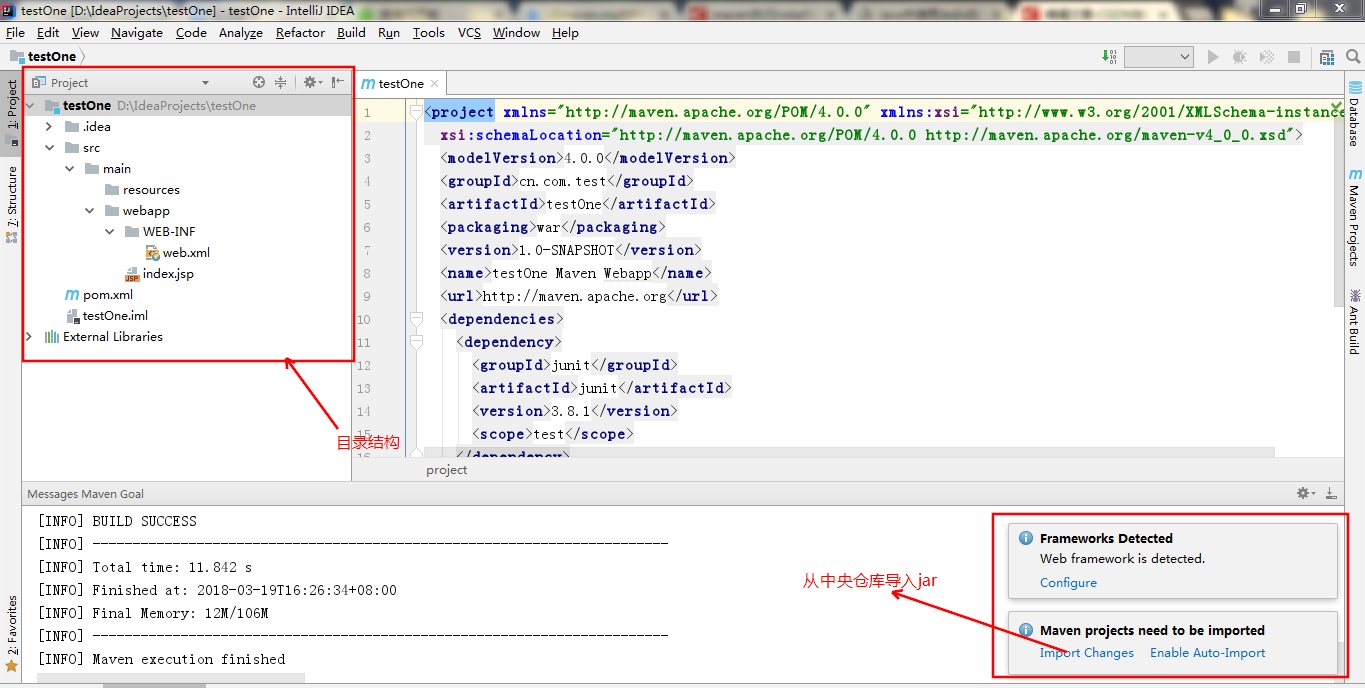Collapse the WEB-INF folder
The height and width of the screenshot is (688, 1365).
coord(110,232)
